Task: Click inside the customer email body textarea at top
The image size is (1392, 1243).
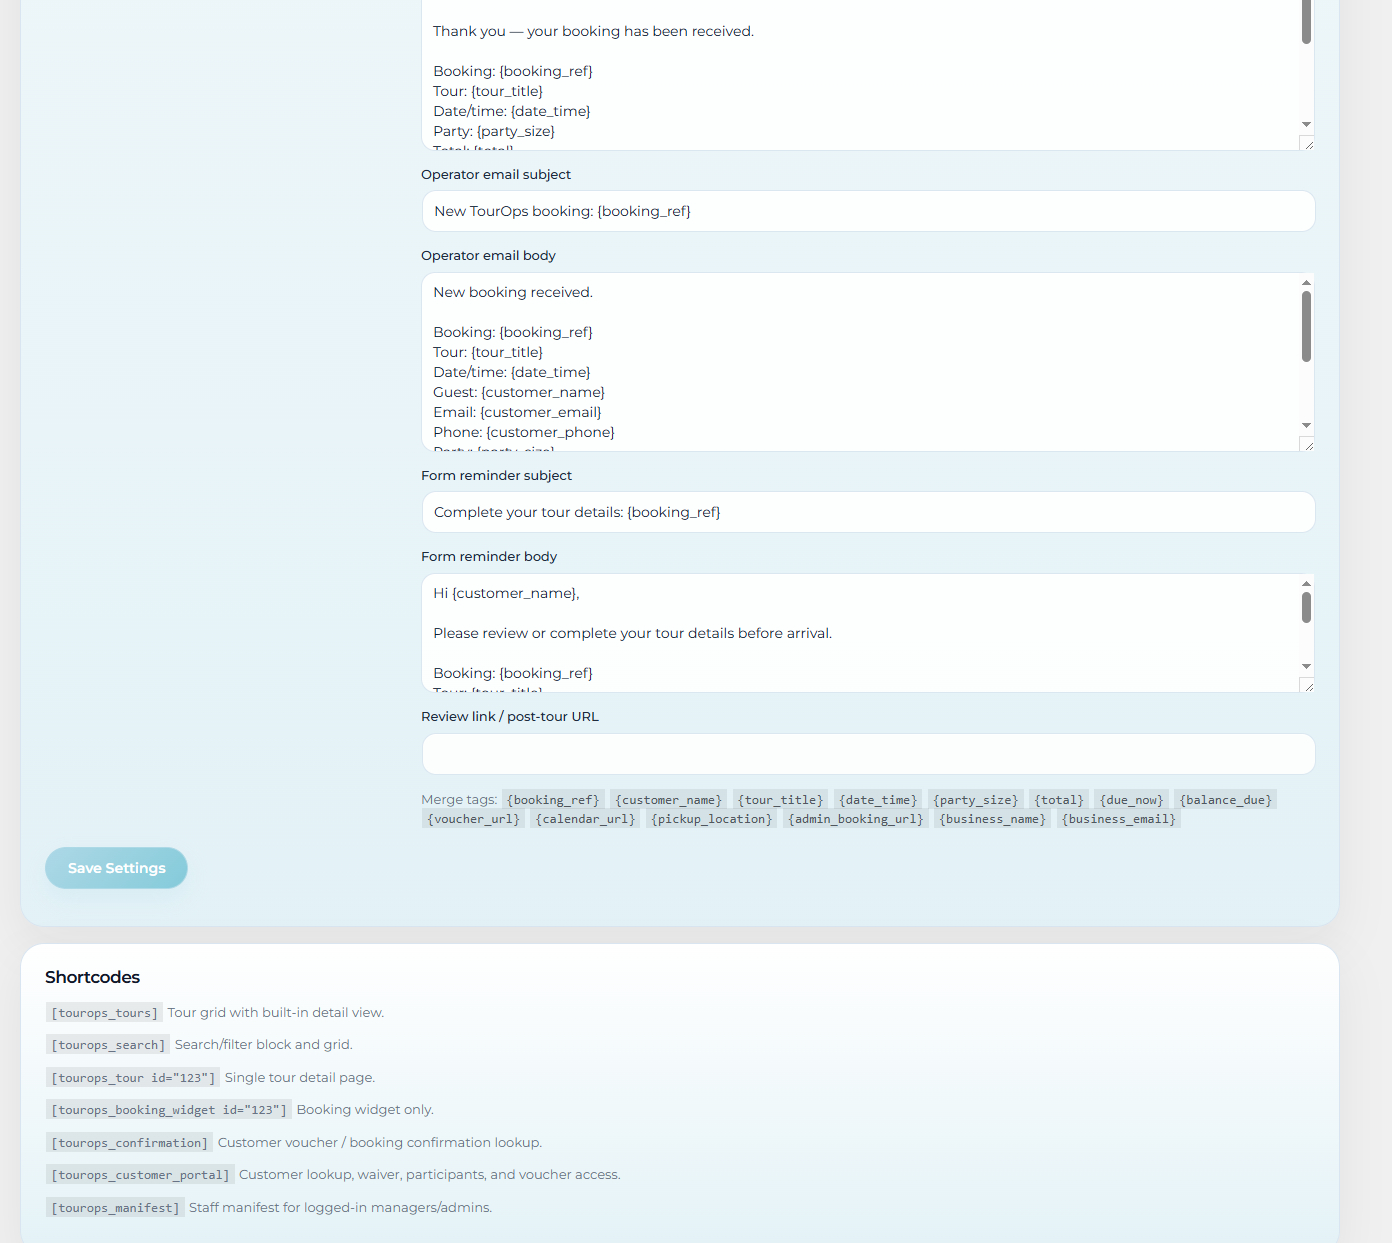Action: click(x=860, y=75)
